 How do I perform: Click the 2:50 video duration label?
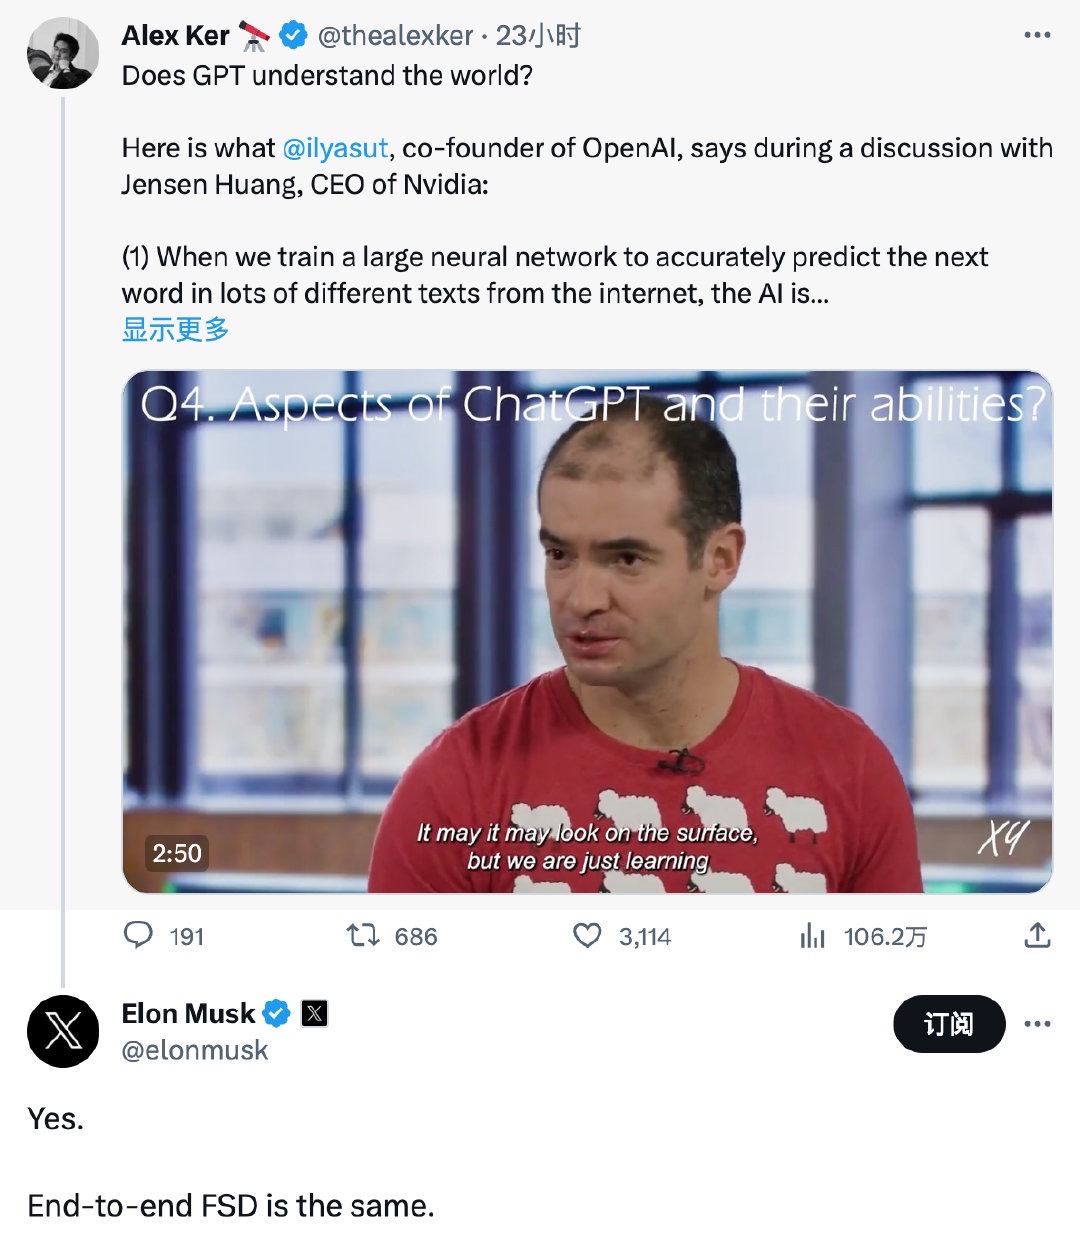click(177, 853)
